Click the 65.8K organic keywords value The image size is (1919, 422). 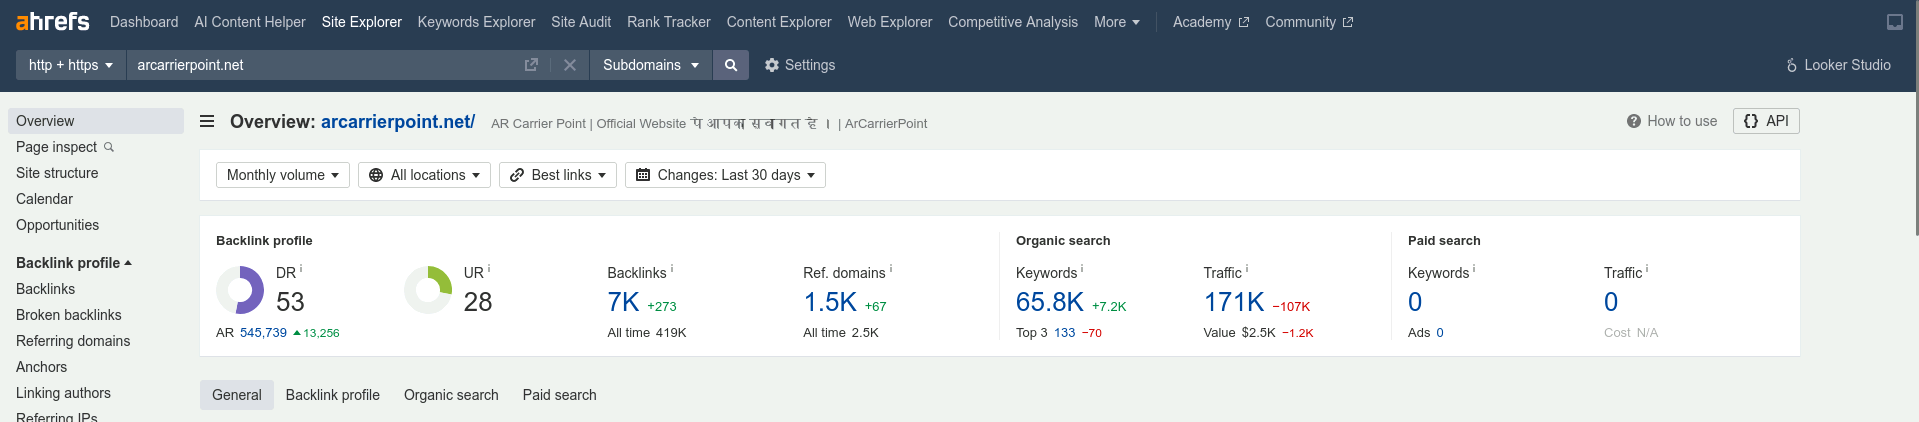tap(1050, 302)
